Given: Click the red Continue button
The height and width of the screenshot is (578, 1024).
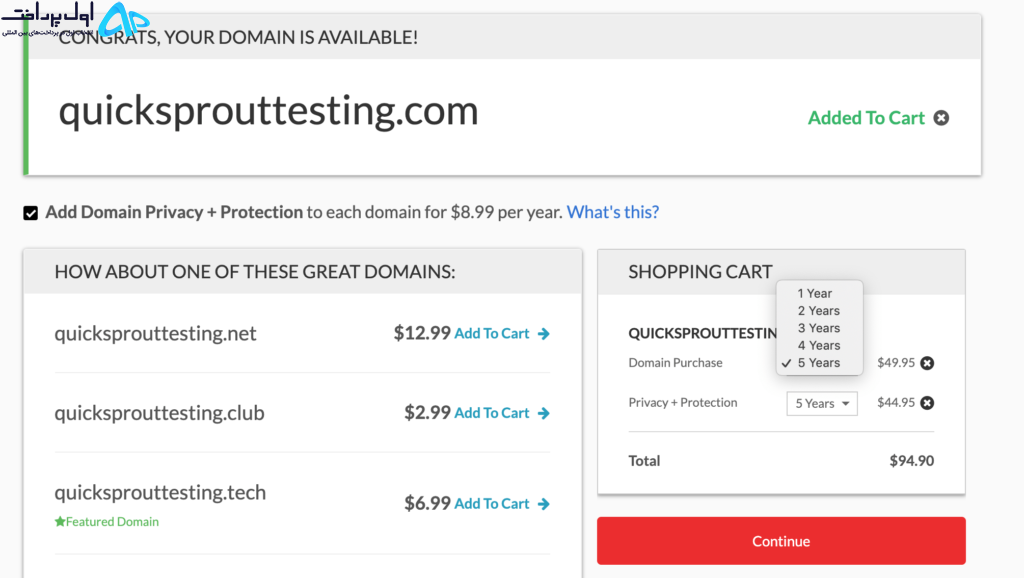Looking at the screenshot, I should [781, 541].
